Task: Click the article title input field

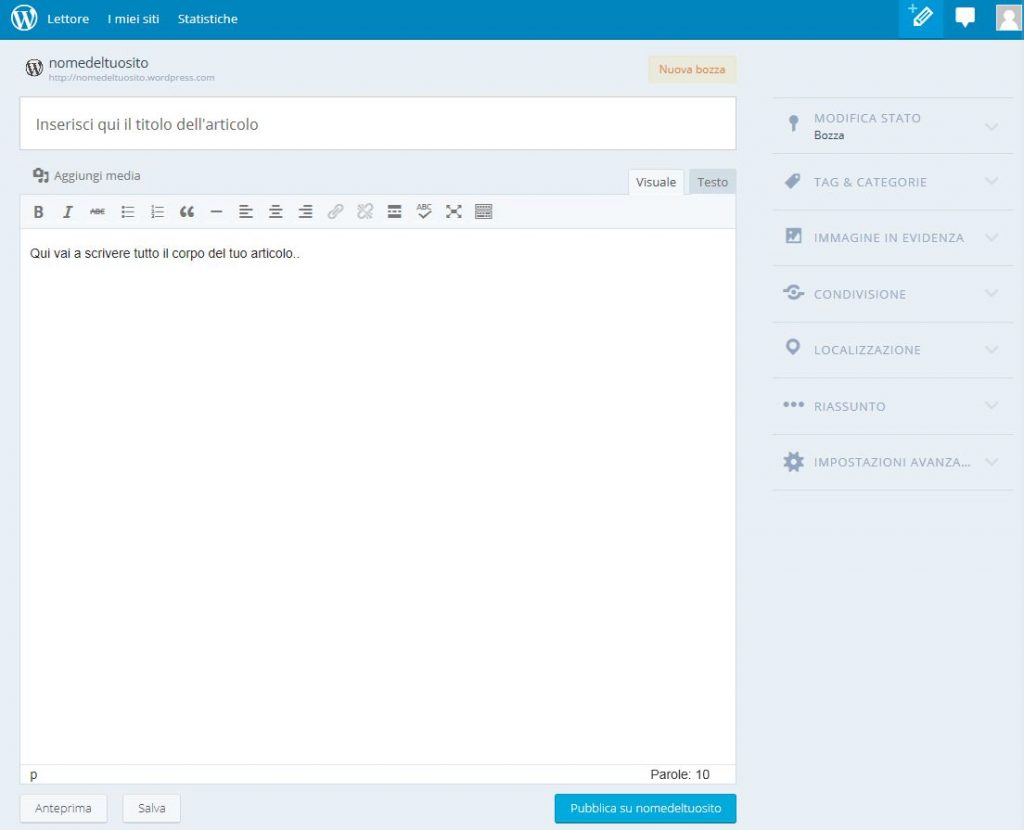Action: click(x=377, y=123)
